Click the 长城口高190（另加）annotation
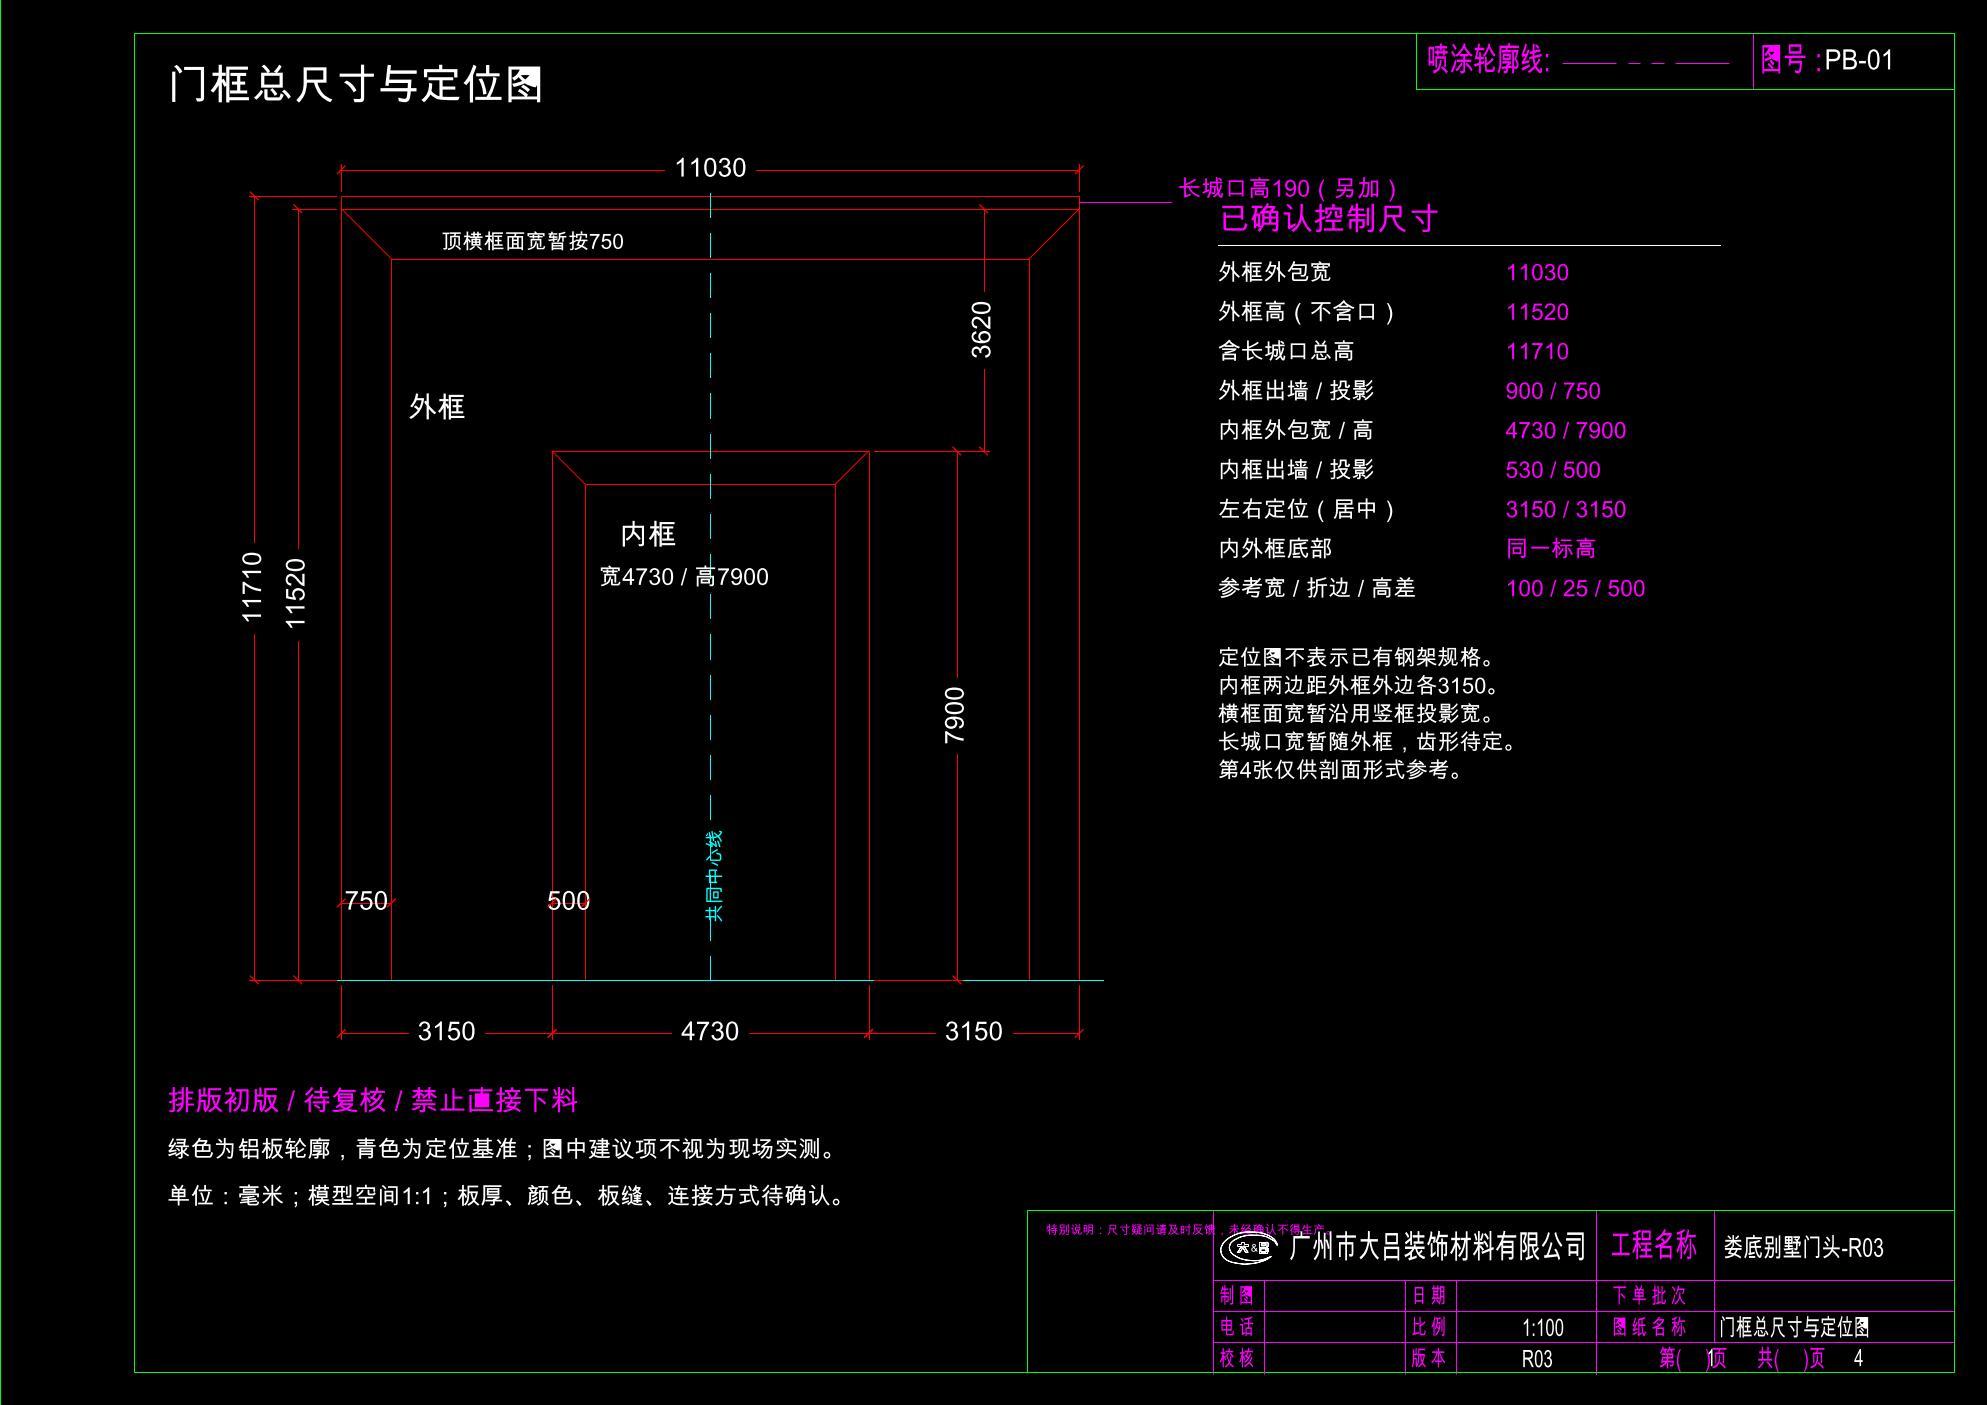Screen dimensions: 1987x1405 [1290, 188]
